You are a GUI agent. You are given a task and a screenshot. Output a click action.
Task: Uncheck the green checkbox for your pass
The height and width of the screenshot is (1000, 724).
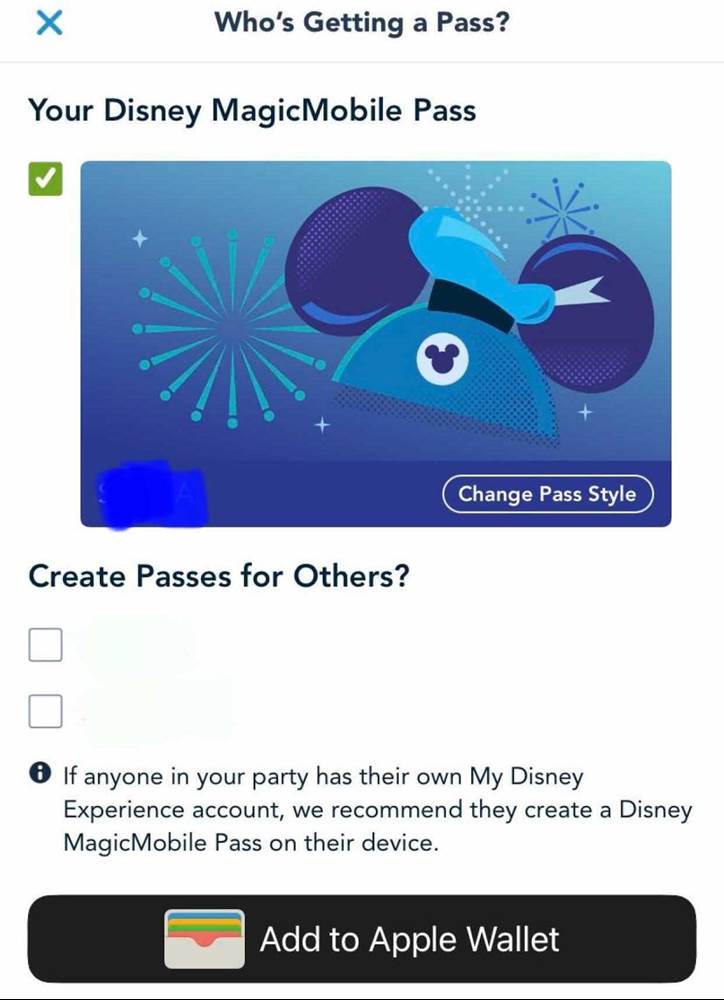(45, 179)
